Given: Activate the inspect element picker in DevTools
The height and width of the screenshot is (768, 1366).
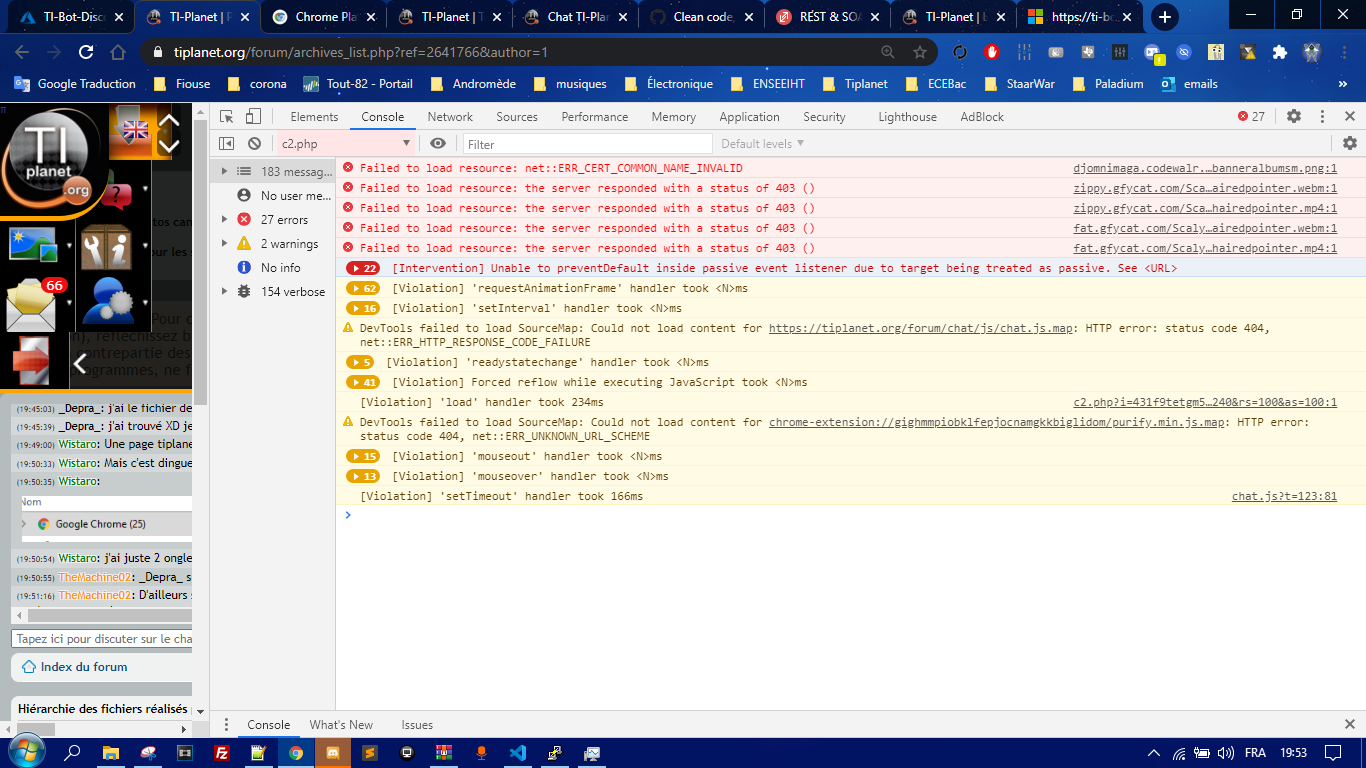Looking at the screenshot, I should click(x=227, y=116).
